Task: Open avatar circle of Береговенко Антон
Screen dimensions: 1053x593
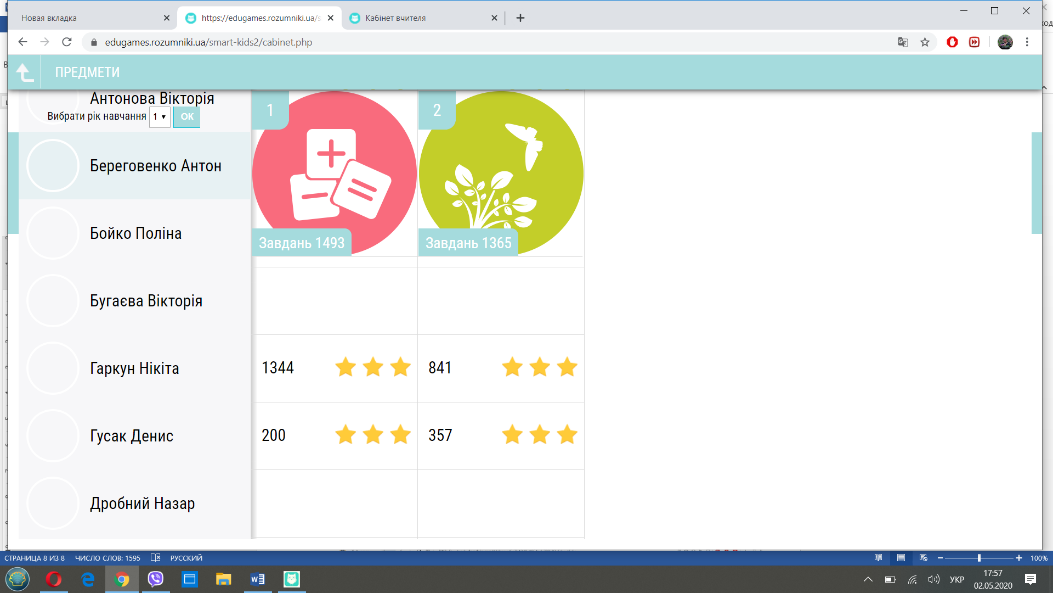Action: tap(52, 166)
